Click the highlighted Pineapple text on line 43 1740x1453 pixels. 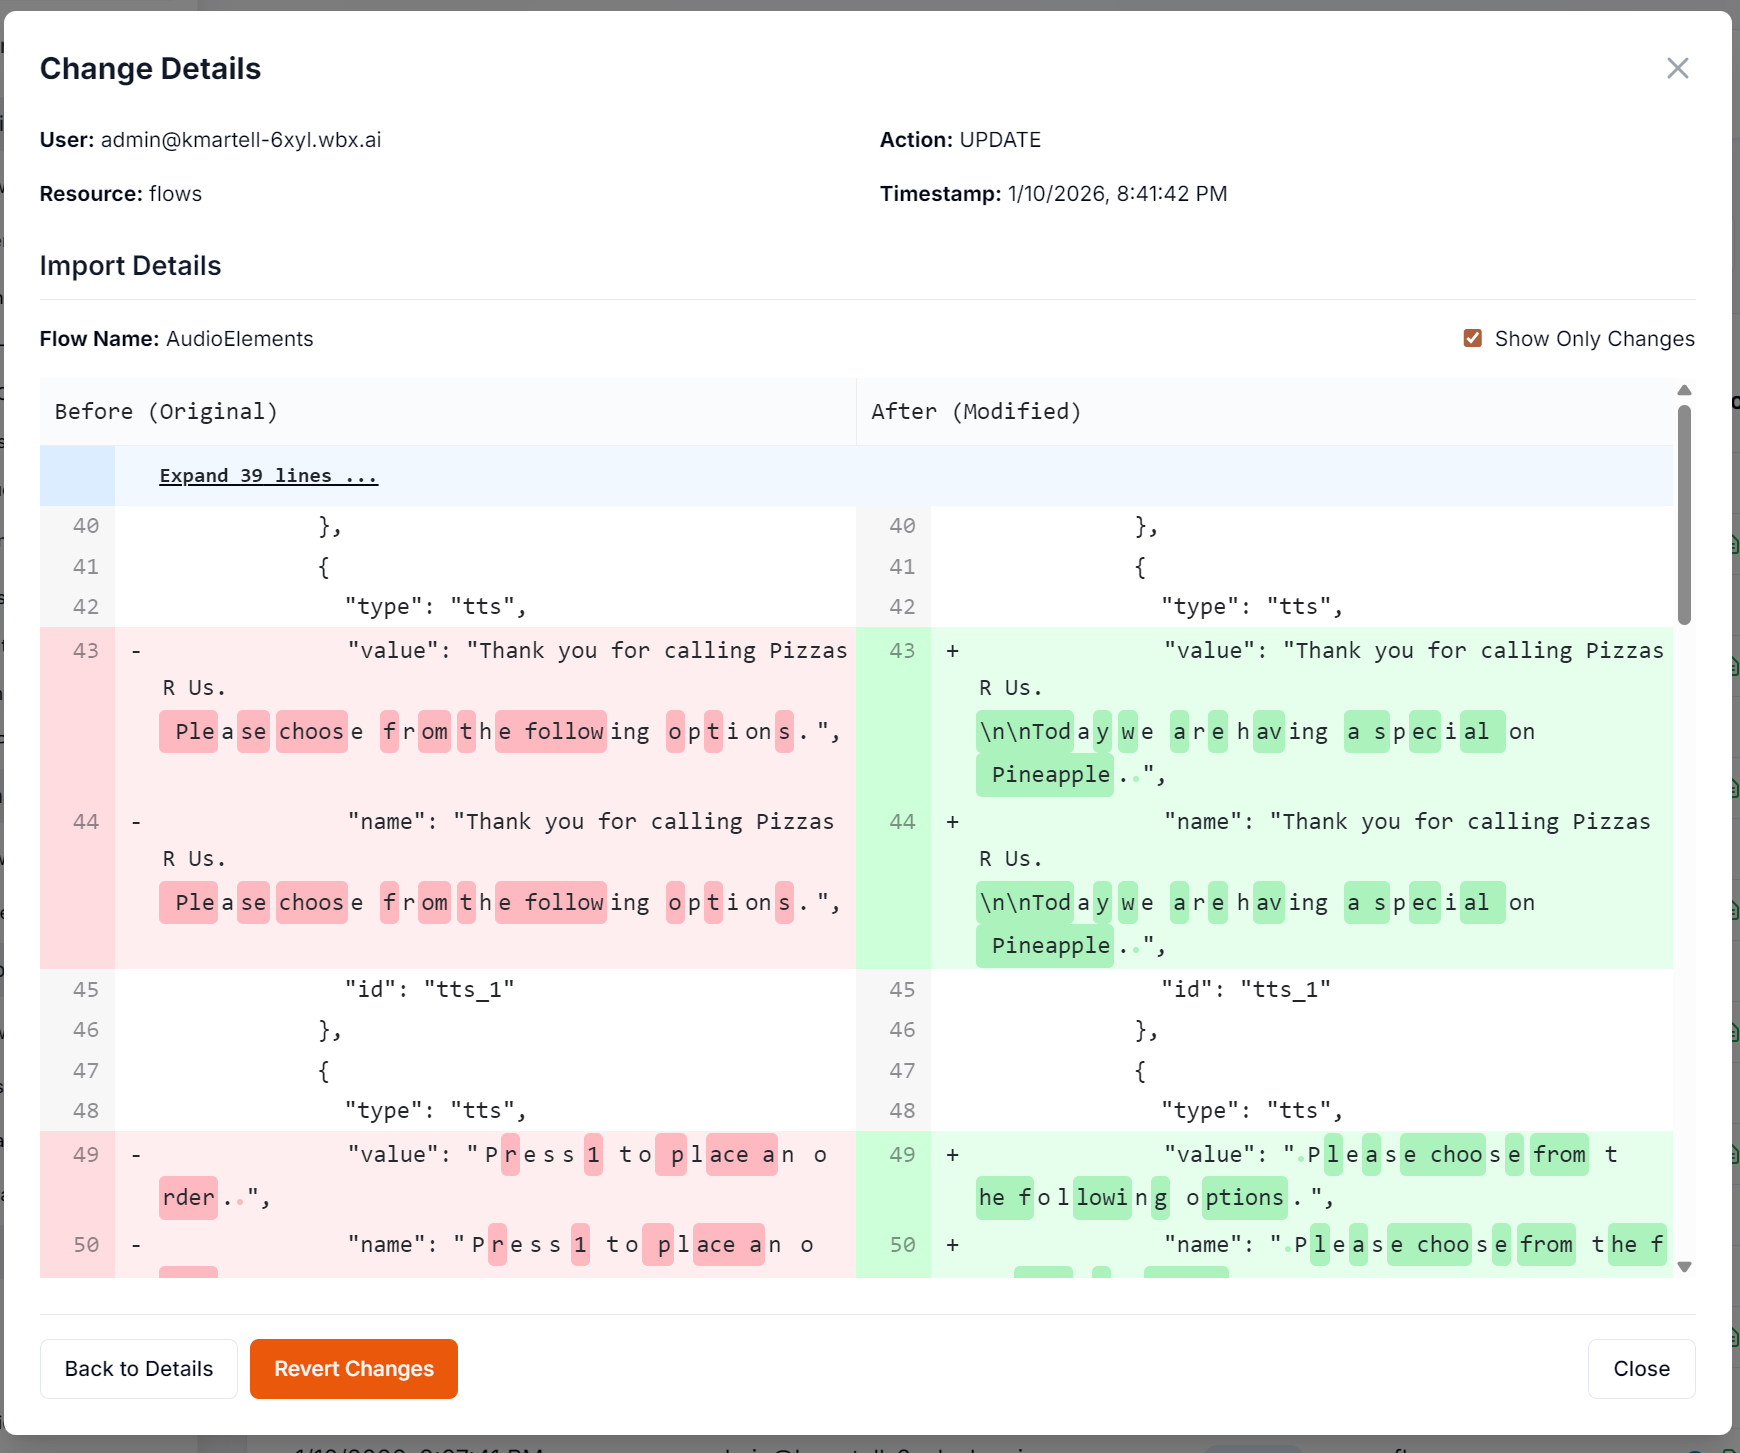point(1044,774)
